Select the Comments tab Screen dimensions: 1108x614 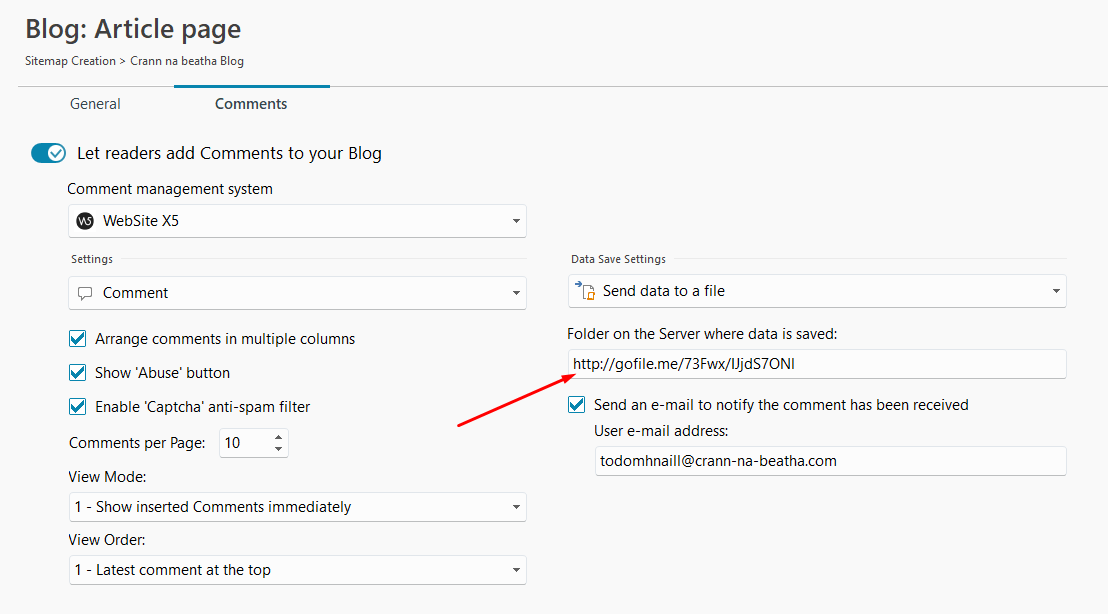tap(251, 104)
